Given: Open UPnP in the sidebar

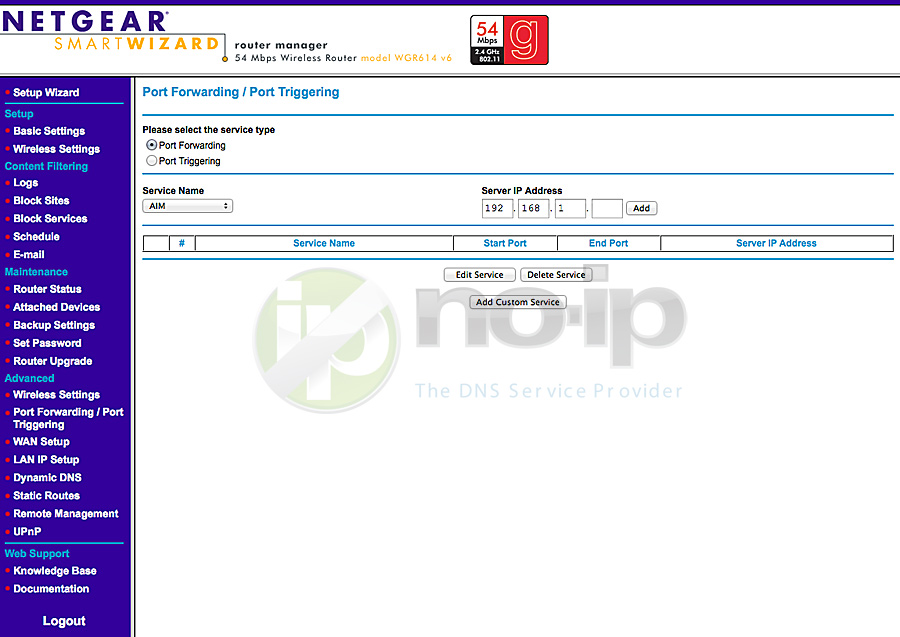Looking at the screenshot, I should click(27, 531).
